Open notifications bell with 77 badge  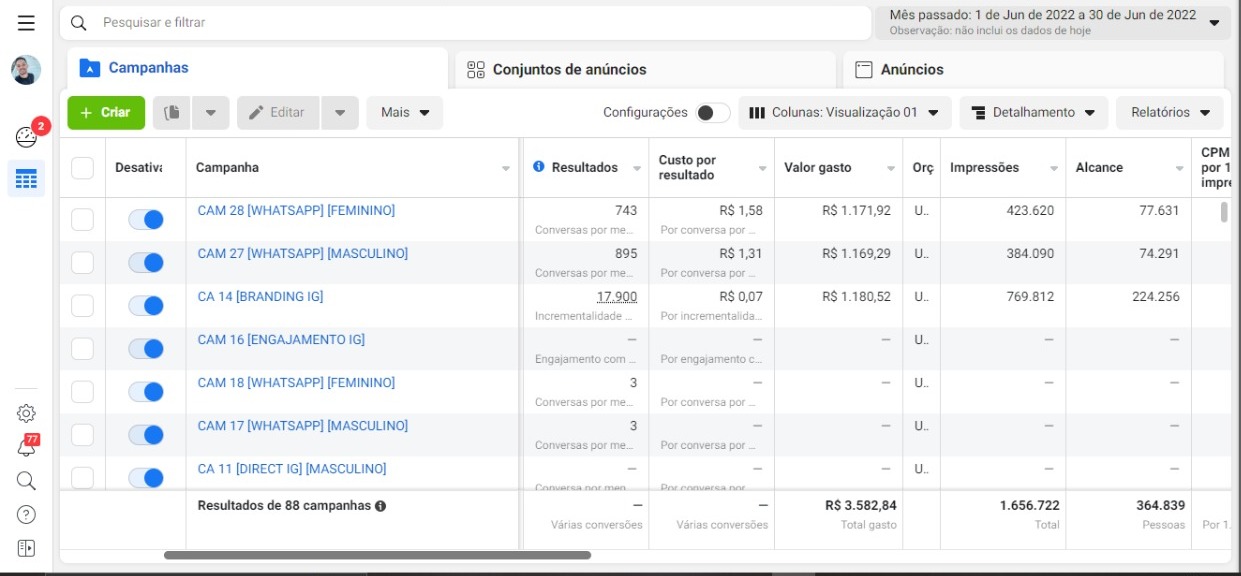pos(26,448)
